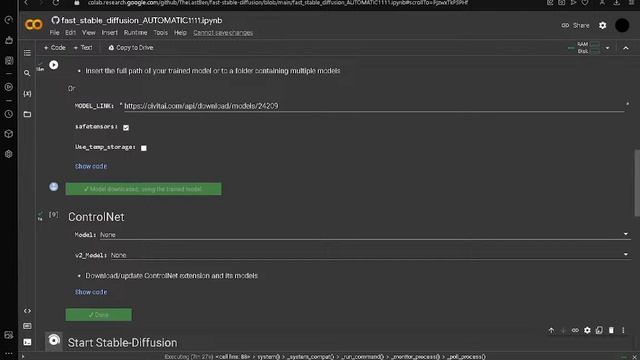Open the Help menu
Viewport: 640px width, 360px height.
click(x=180, y=33)
